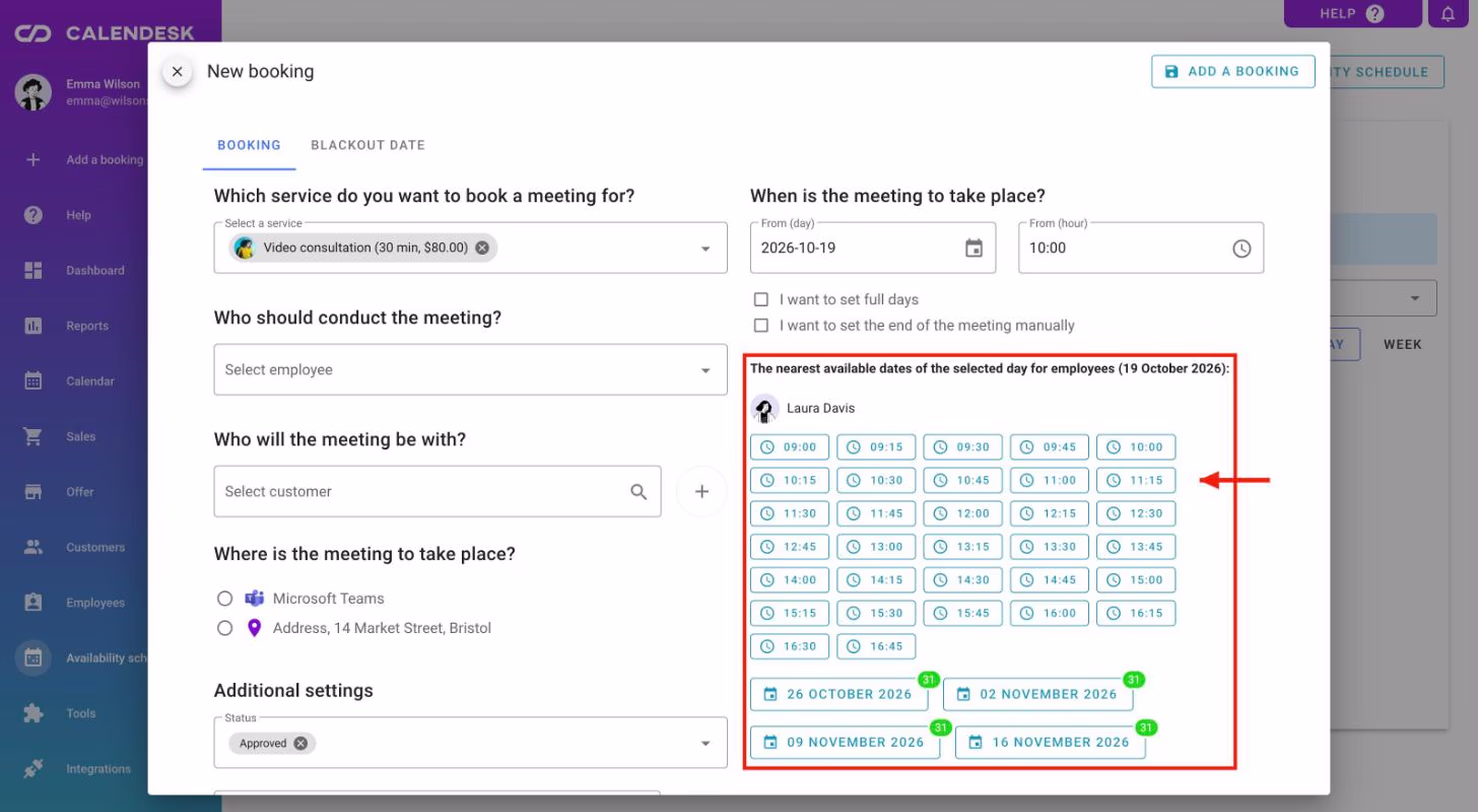Check 'set the end of the meeting manually'
Viewport: 1478px width, 812px height.
pos(761,325)
